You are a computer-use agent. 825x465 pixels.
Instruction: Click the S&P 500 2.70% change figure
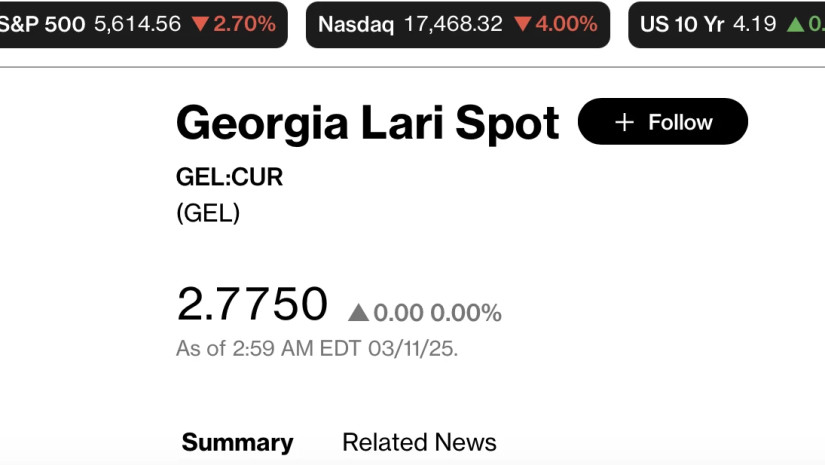tap(244, 24)
